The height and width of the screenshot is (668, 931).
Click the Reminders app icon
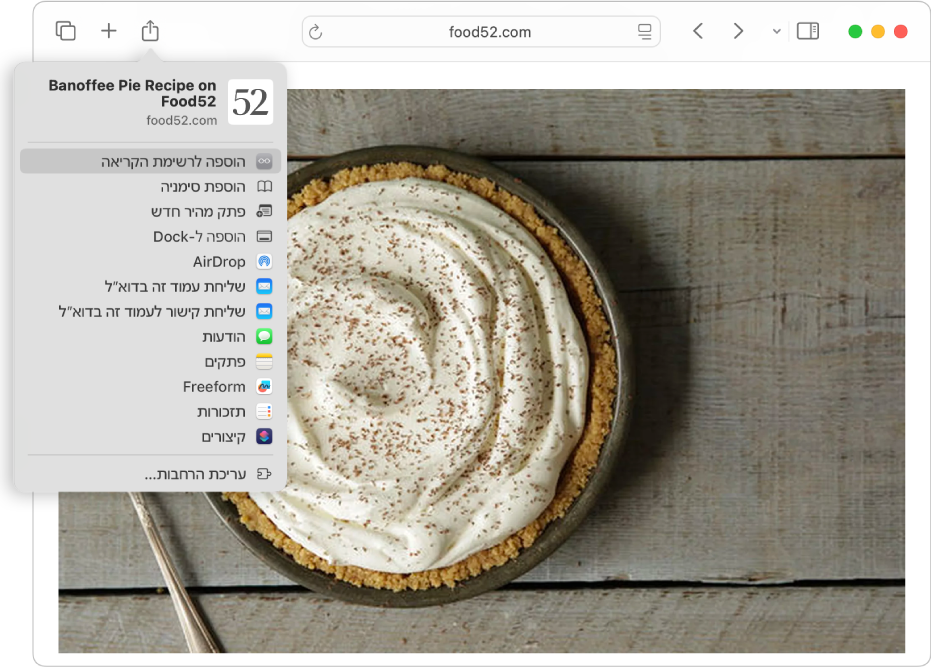click(264, 411)
